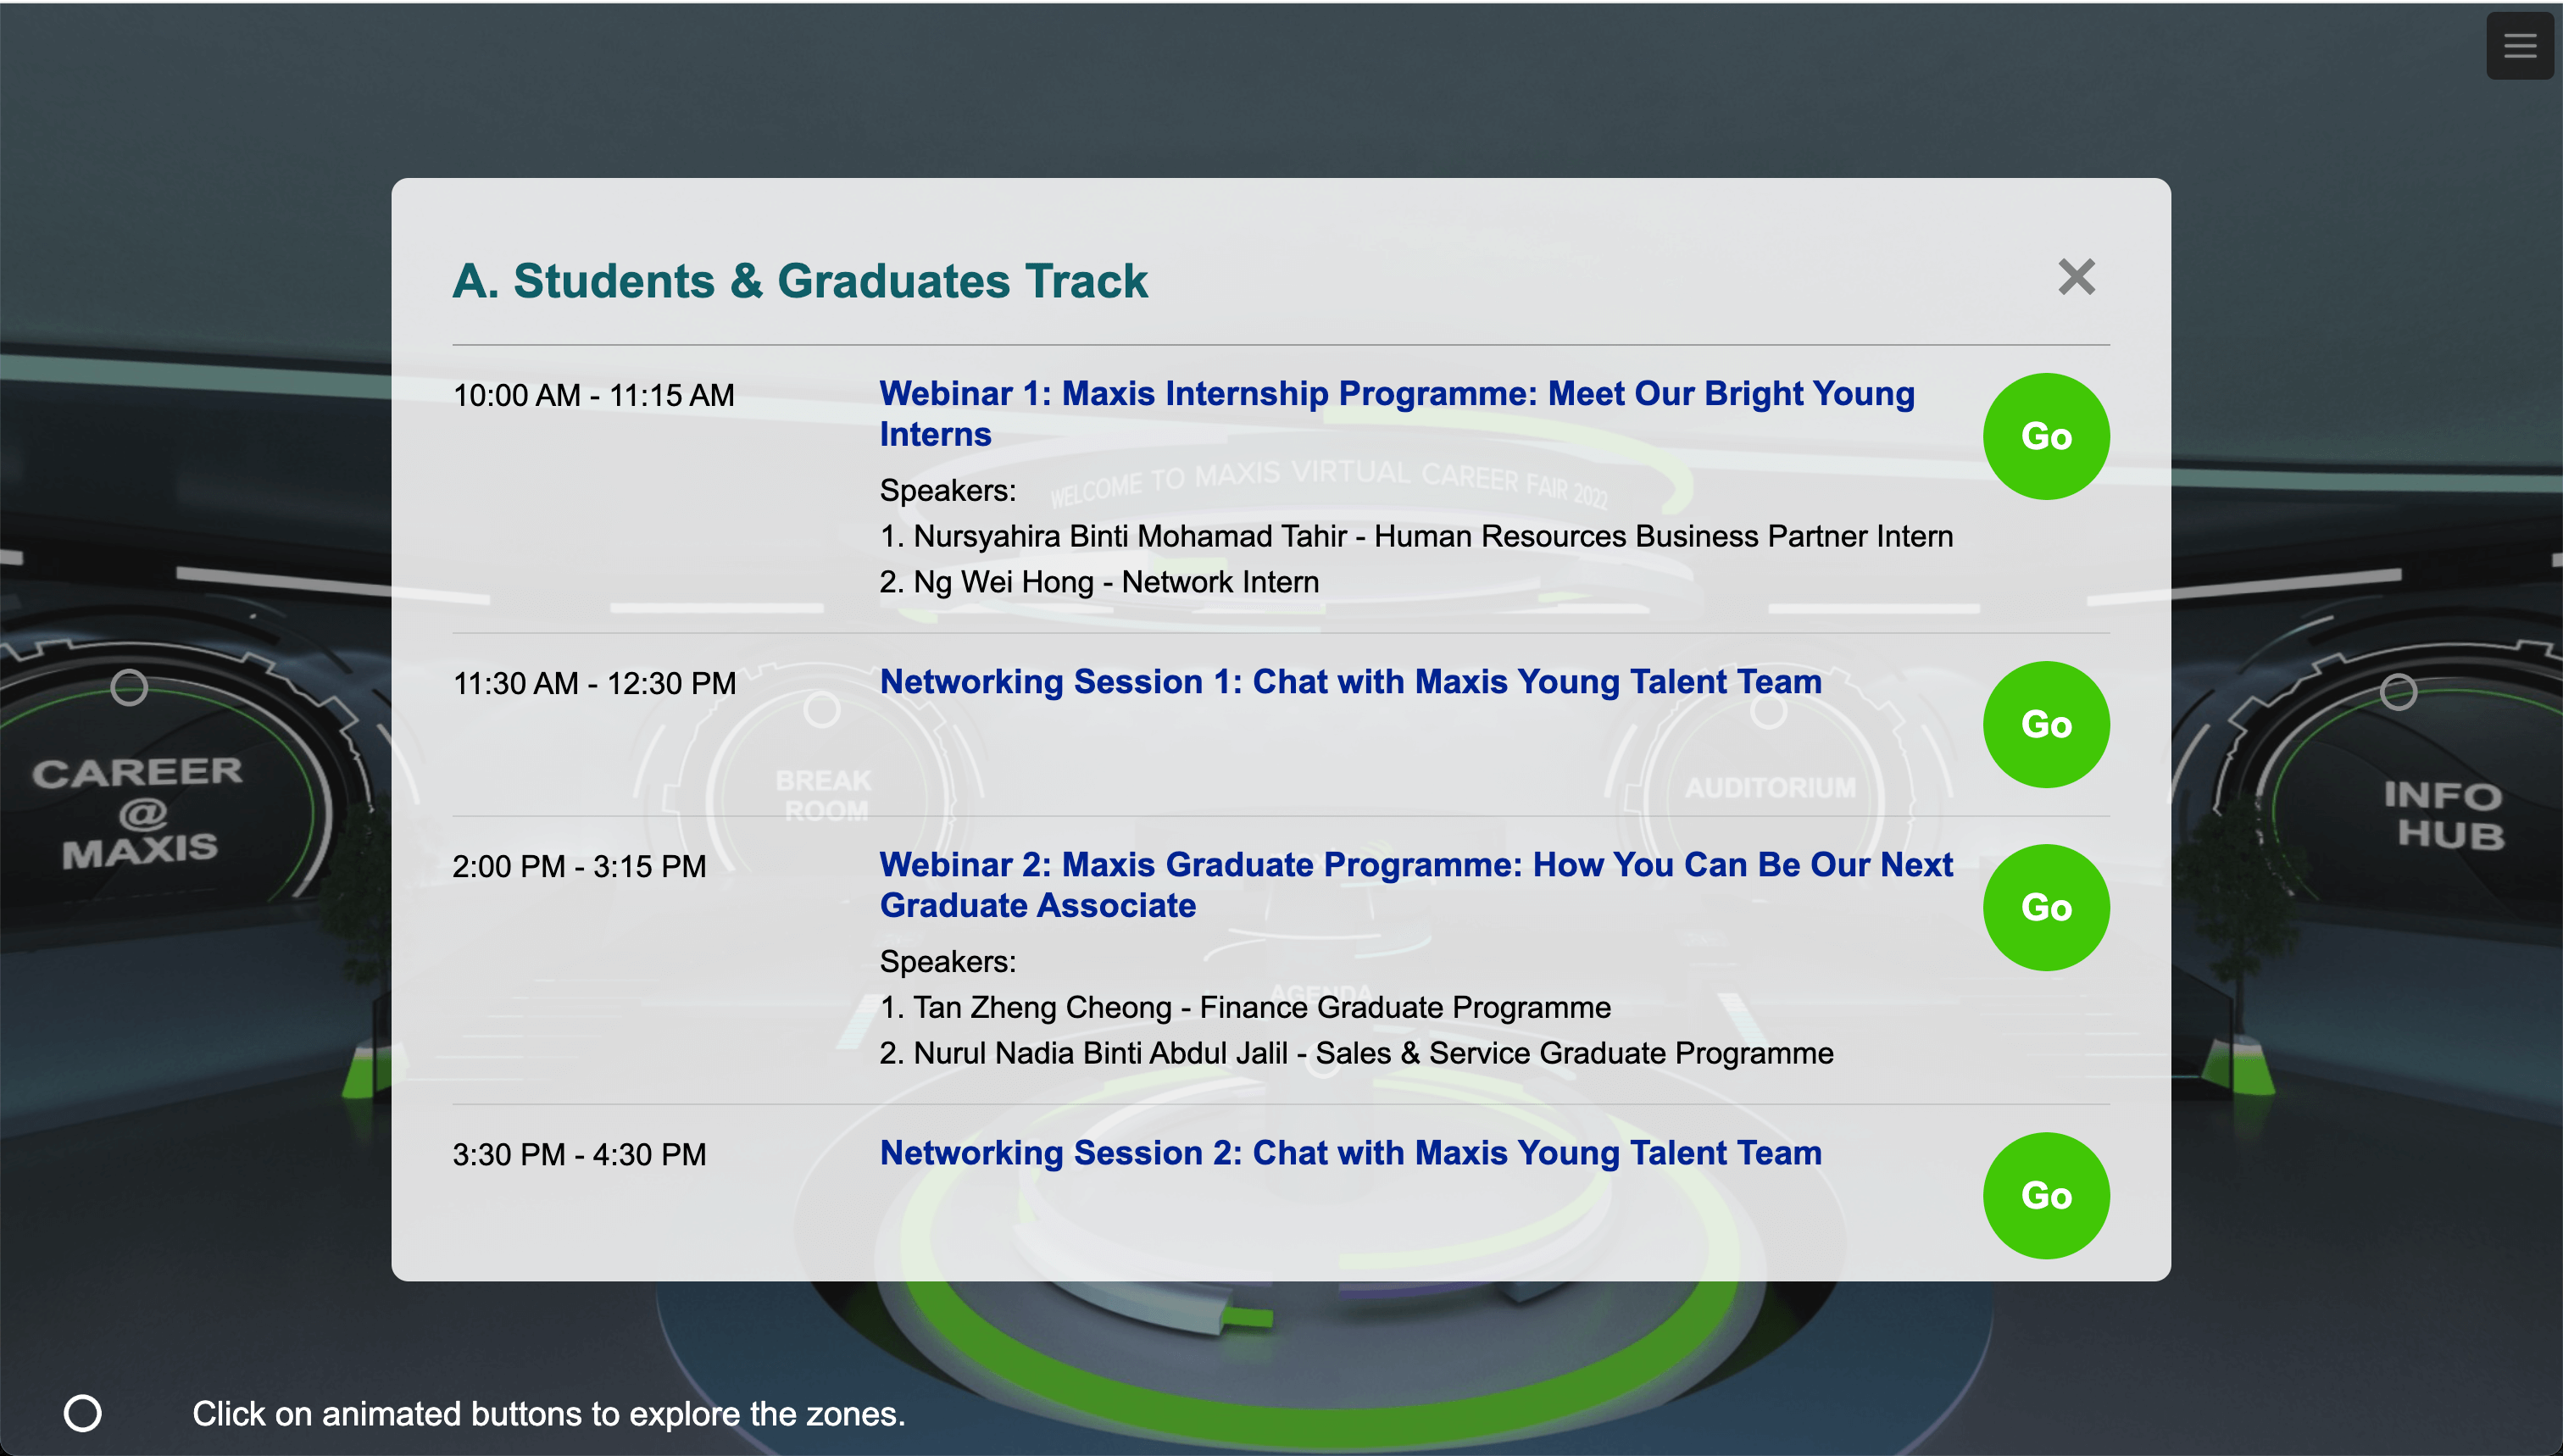Open Networking Session 1 title link

pos(1350,681)
